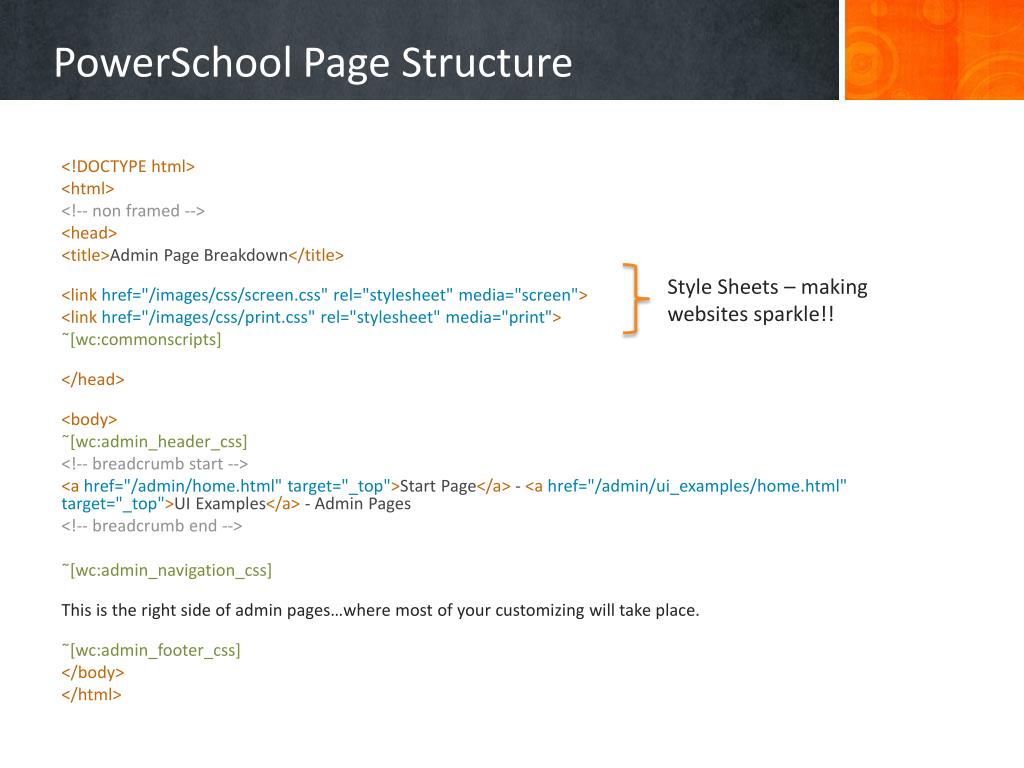Click the breadcrumb start comment
Screen dimensions: 1024x768
pos(155,464)
